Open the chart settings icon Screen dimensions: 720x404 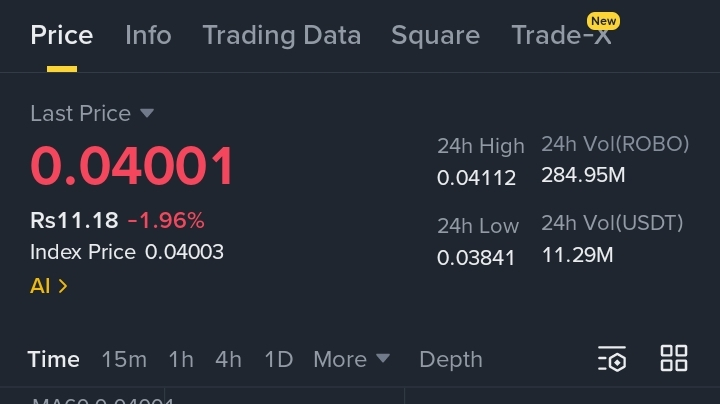612,359
